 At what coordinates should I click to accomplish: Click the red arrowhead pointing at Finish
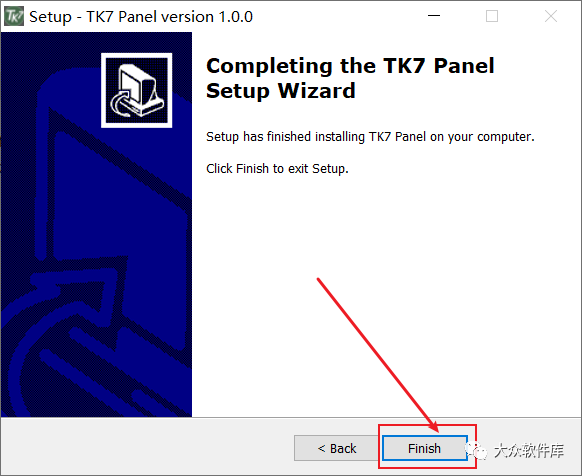tap(434, 426)
